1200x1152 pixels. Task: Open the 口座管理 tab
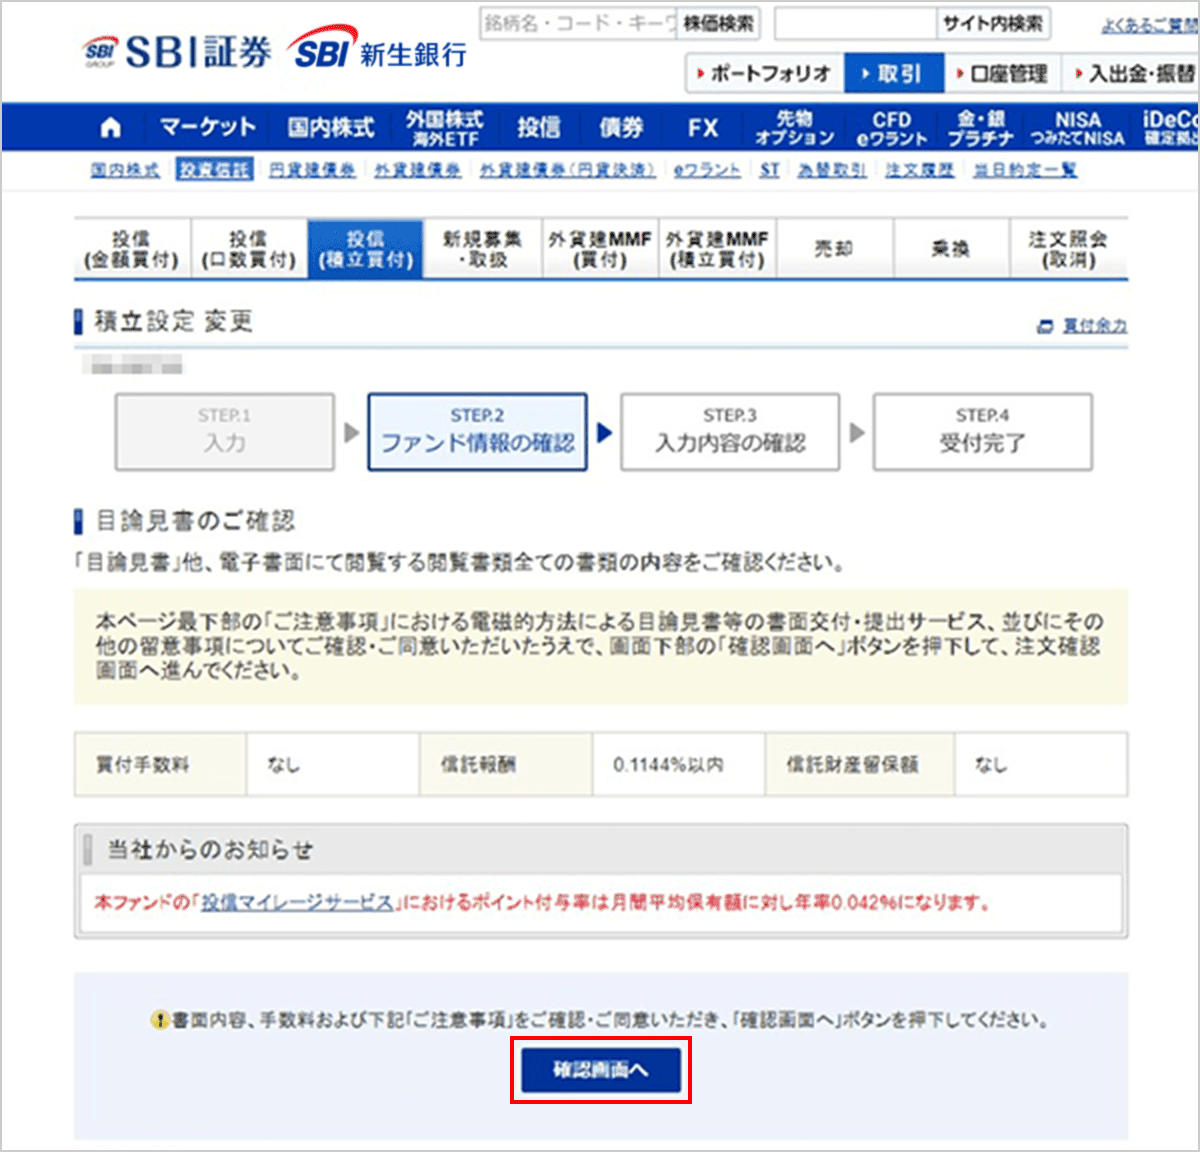point(1001,74)
